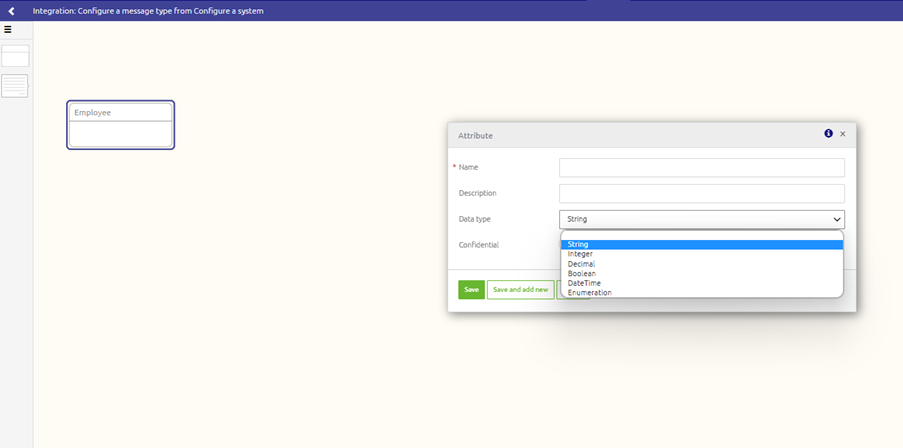Image resolution: width=903 pixels, height=448 pixels.
Task: Click the Data type label
Action: (475, 219)
